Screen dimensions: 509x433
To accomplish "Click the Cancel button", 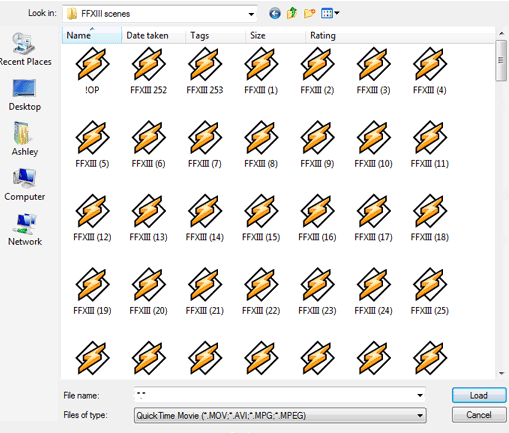I will [x=479, y=415].
